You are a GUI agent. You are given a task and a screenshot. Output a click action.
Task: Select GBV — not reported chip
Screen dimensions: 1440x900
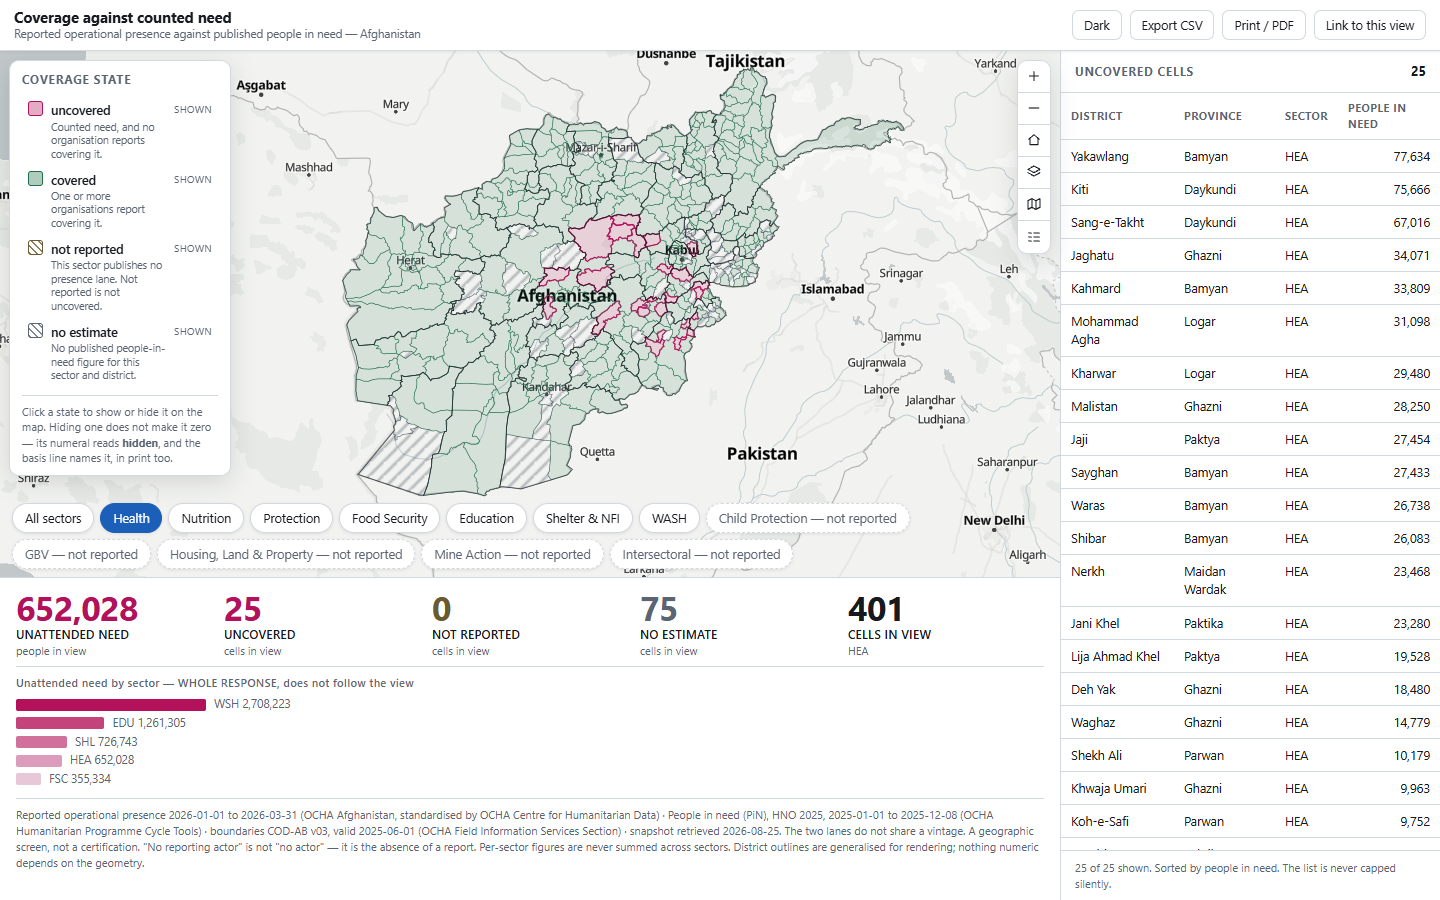click(81, 554)
